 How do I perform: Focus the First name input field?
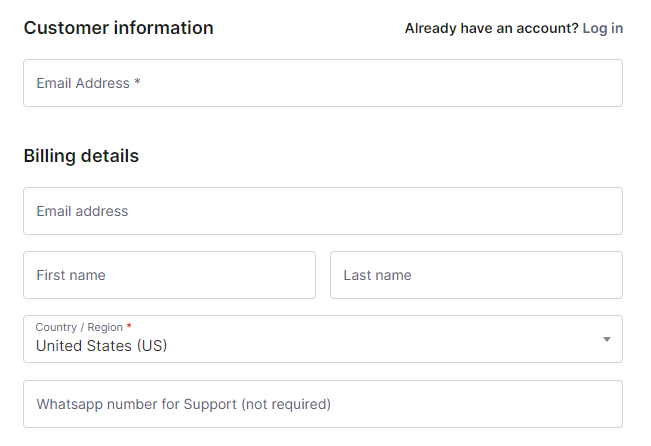(169, 275)
